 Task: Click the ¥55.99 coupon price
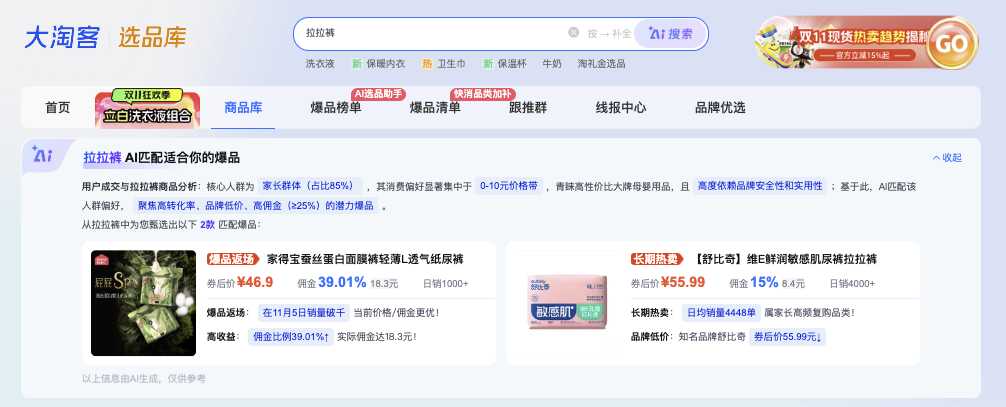point(683,282)
